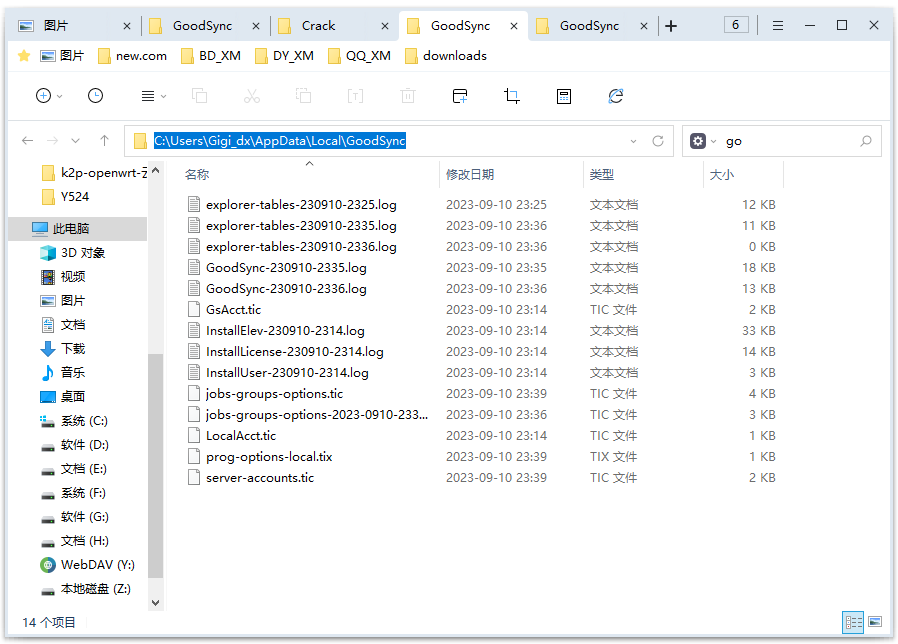Open address bar history dropdown
This screenshot has height=644, width=898.
click(633, 141)
